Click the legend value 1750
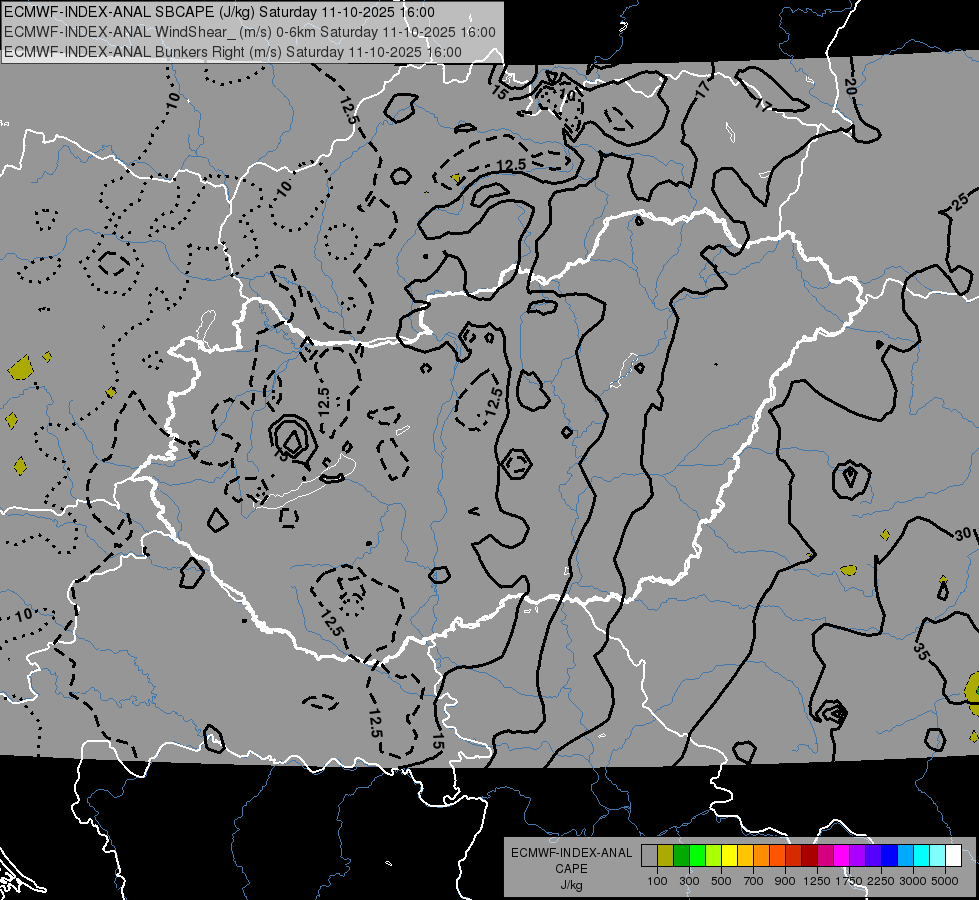The height and width of the screenshot is (900, 979). click(x=849, y=881)
